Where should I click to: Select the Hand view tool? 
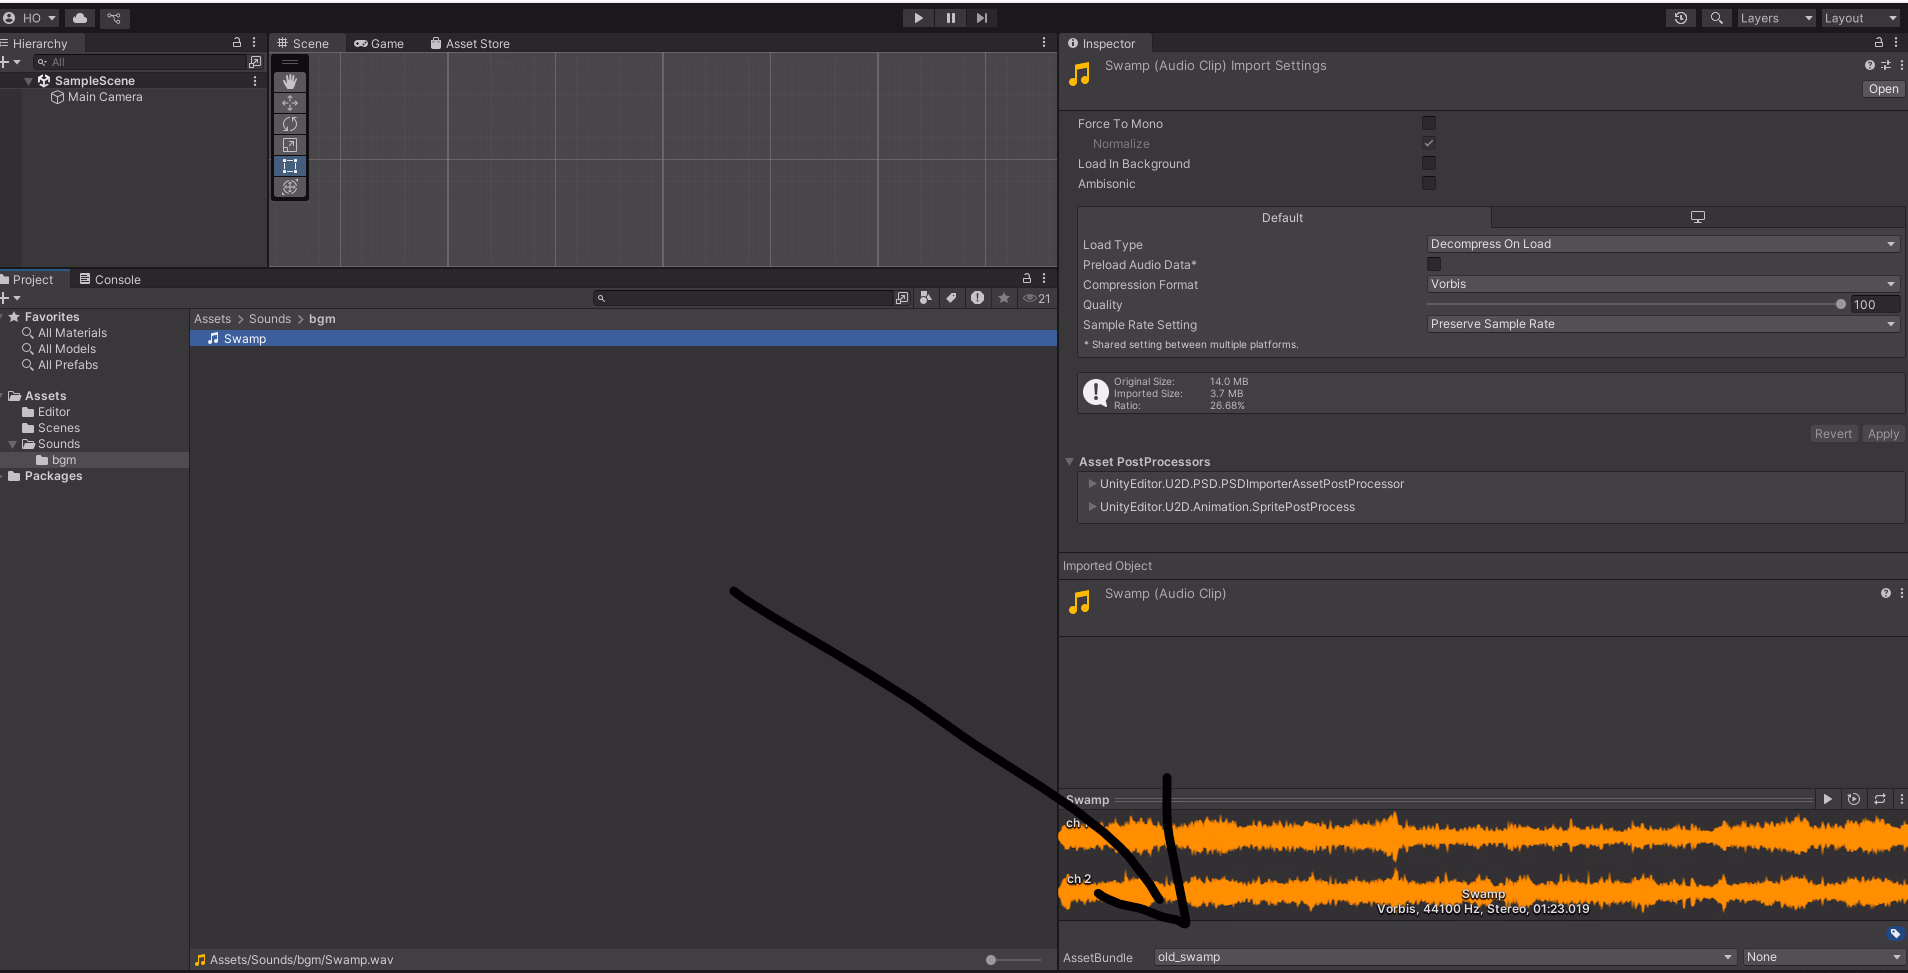(290, 82)
